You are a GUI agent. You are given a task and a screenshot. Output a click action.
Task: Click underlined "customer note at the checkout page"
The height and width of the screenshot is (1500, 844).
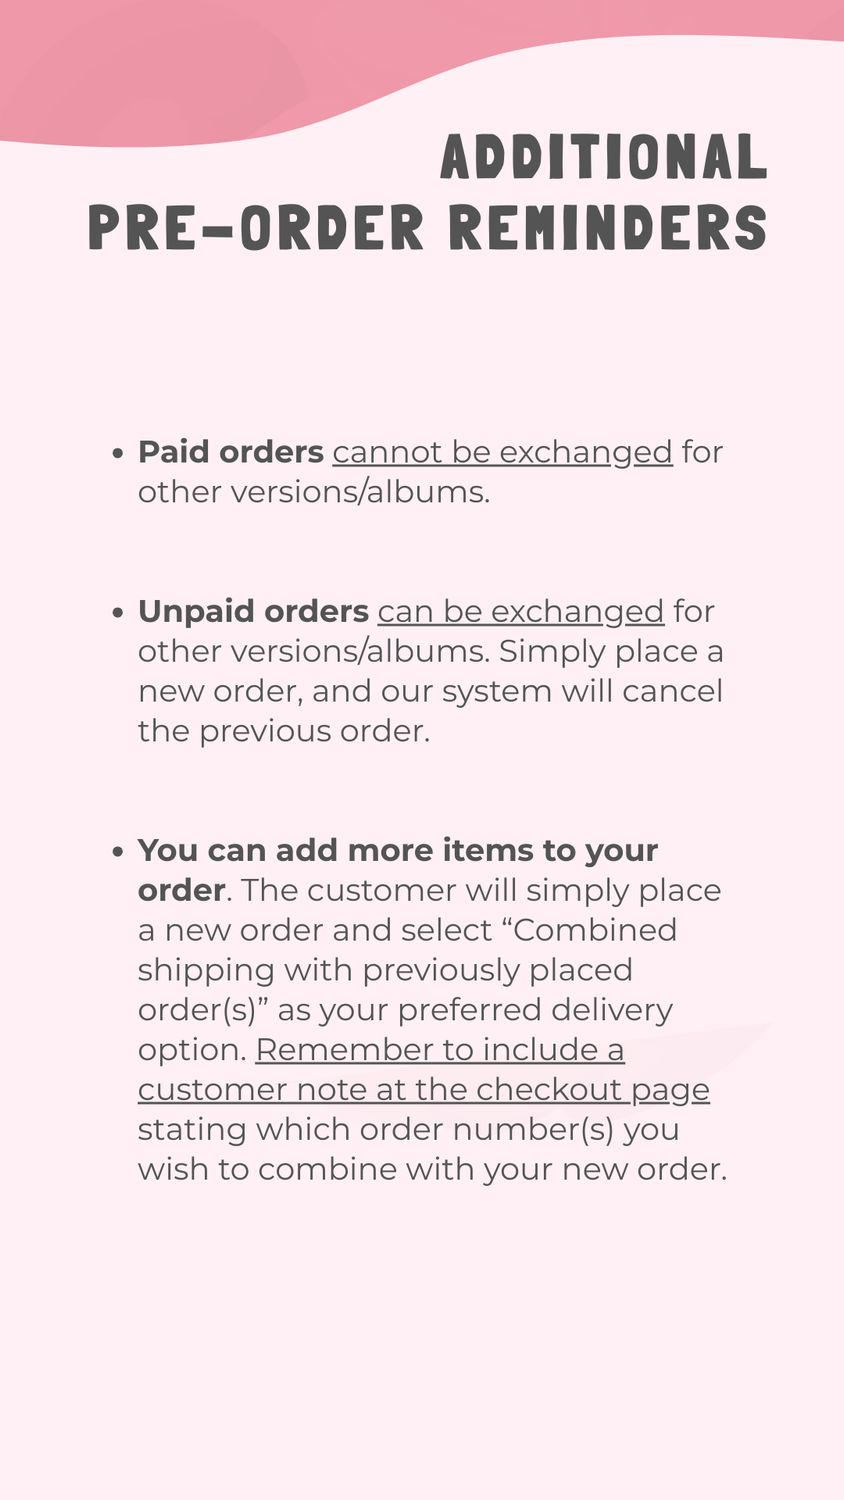coord(424,1090)
